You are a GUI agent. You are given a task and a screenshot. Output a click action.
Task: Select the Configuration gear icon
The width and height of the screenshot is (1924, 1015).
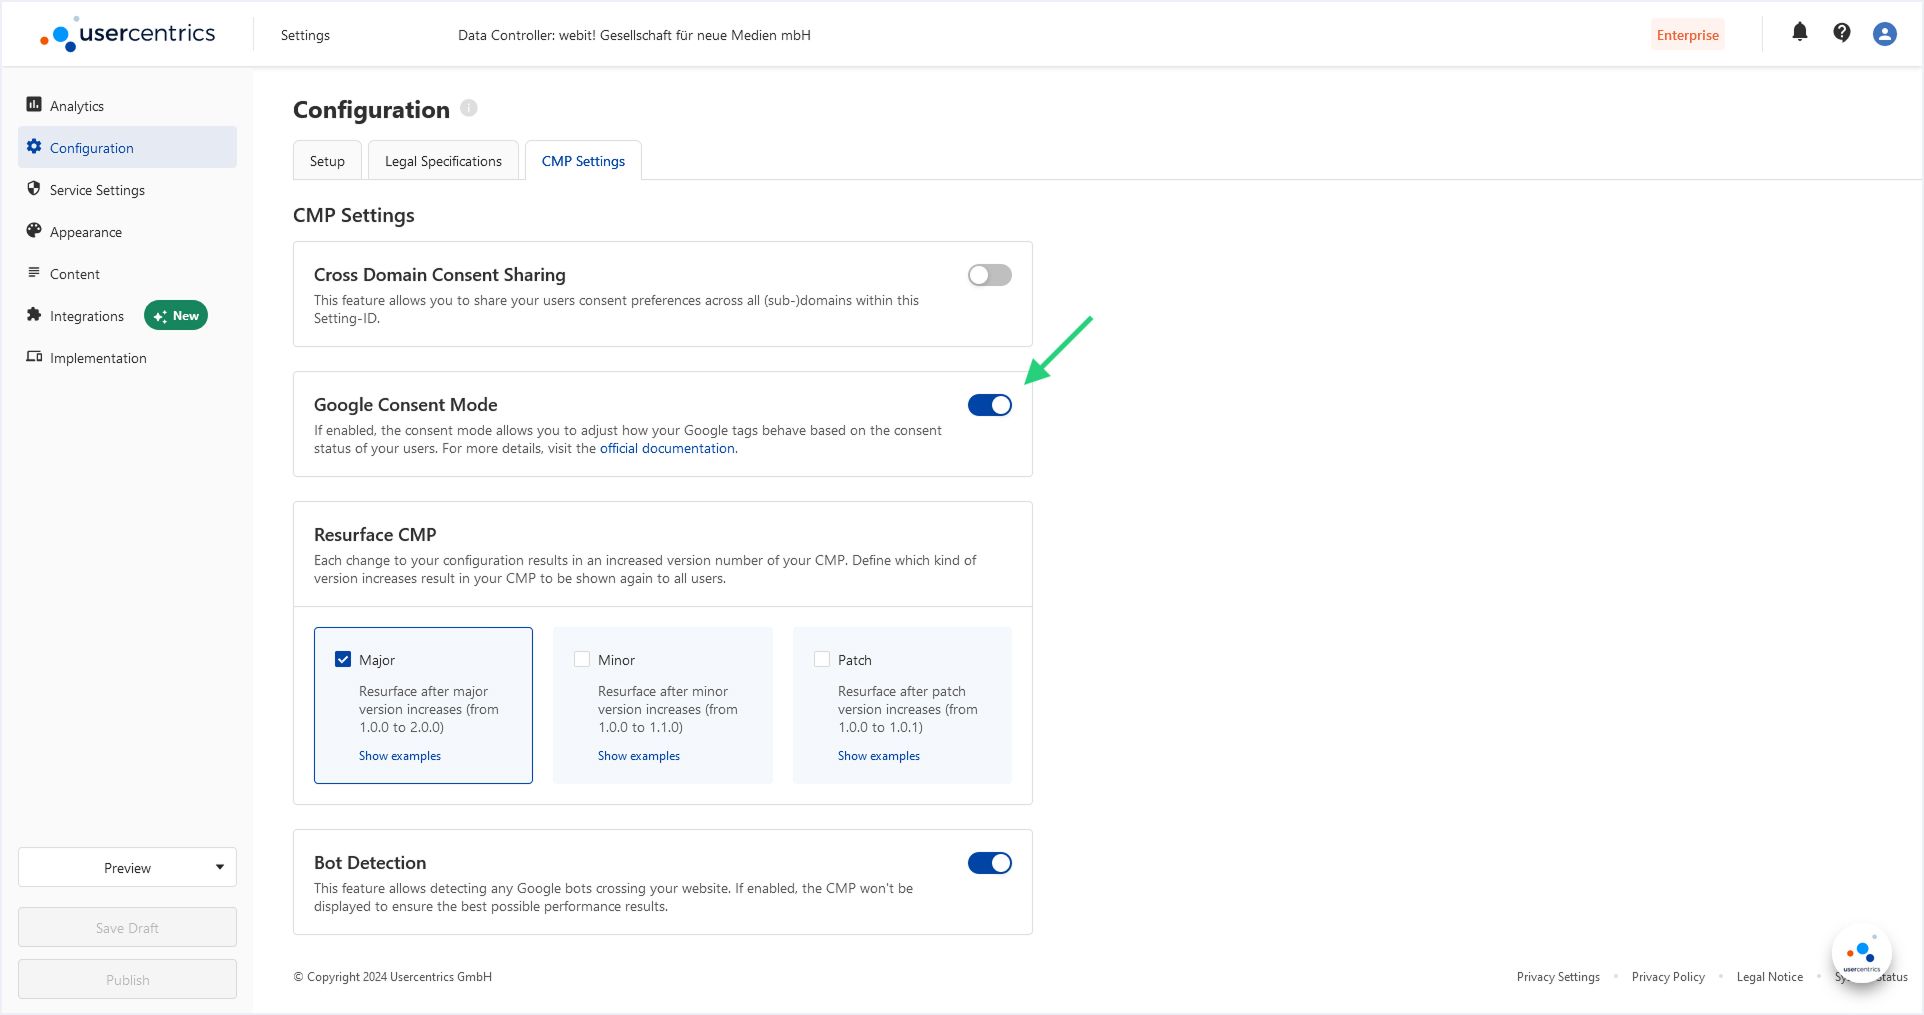pos(33,147)
